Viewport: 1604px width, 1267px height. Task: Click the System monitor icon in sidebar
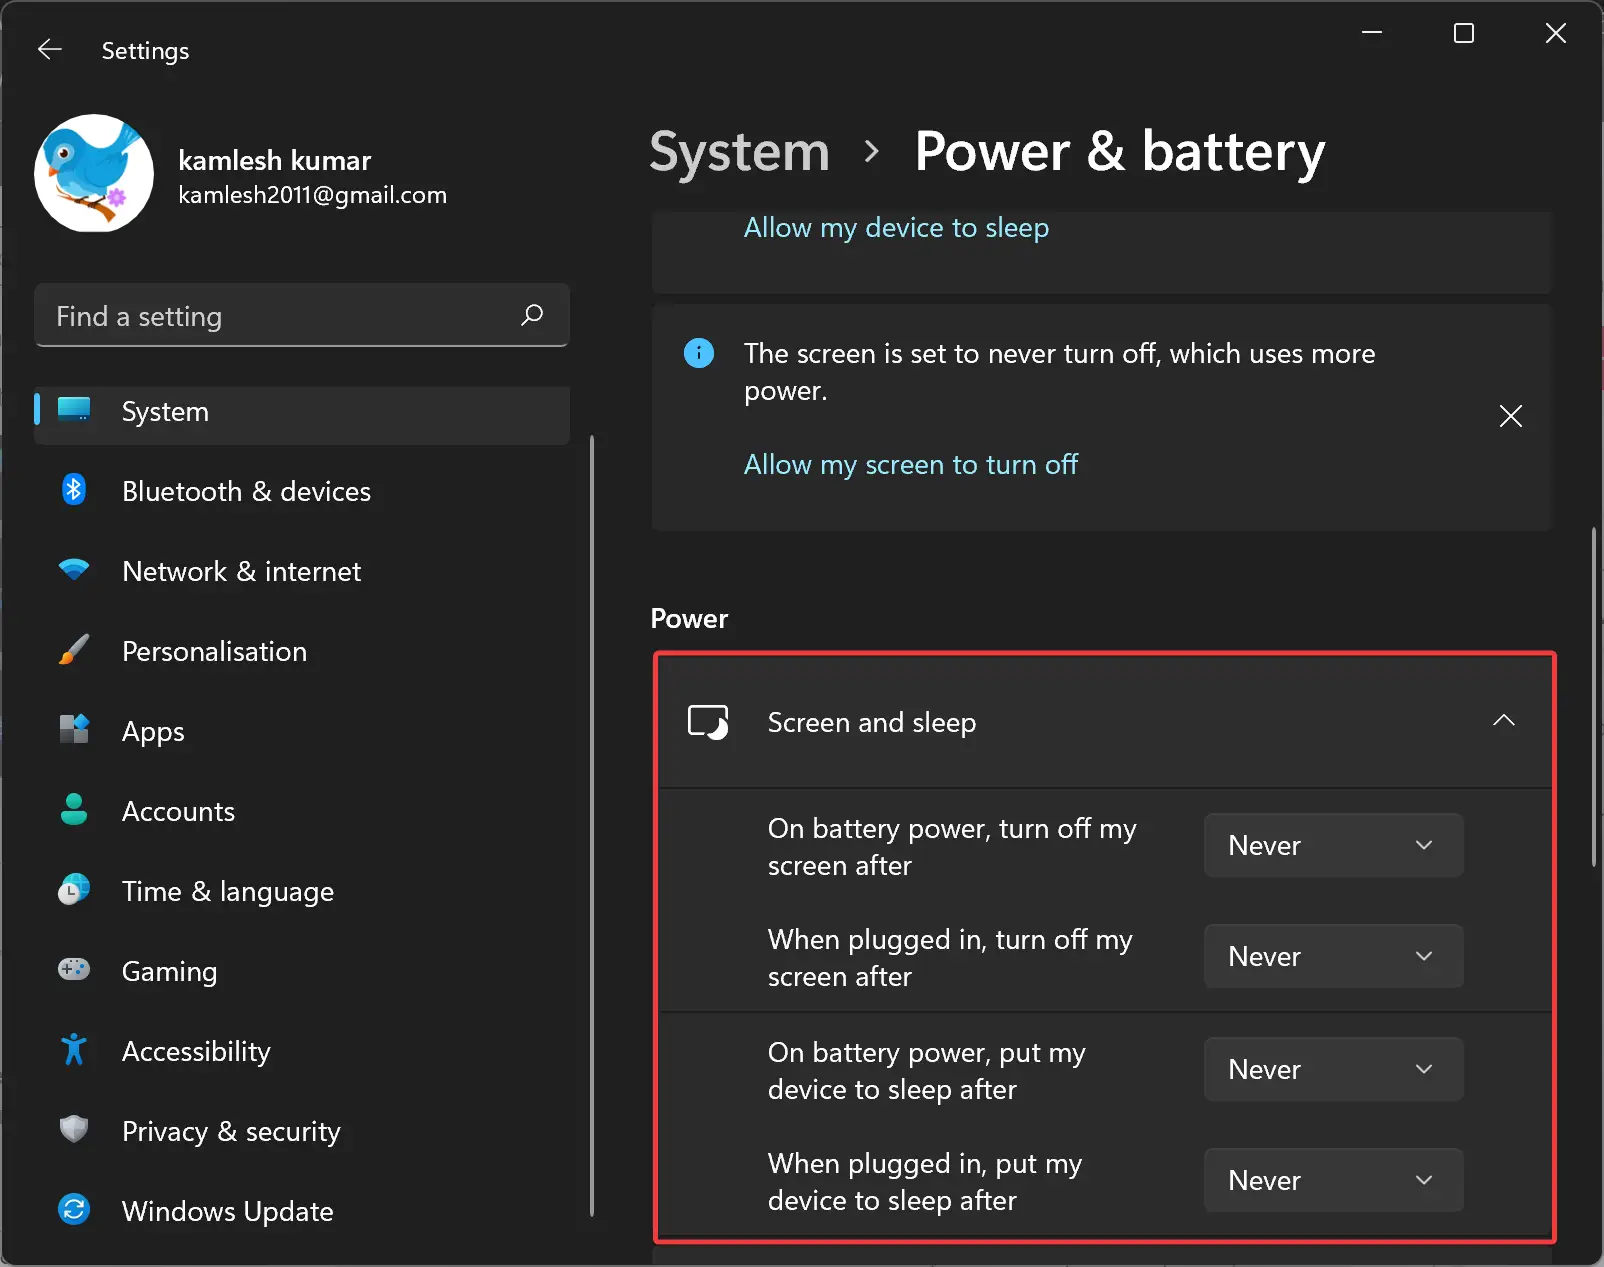click(74, 410)
